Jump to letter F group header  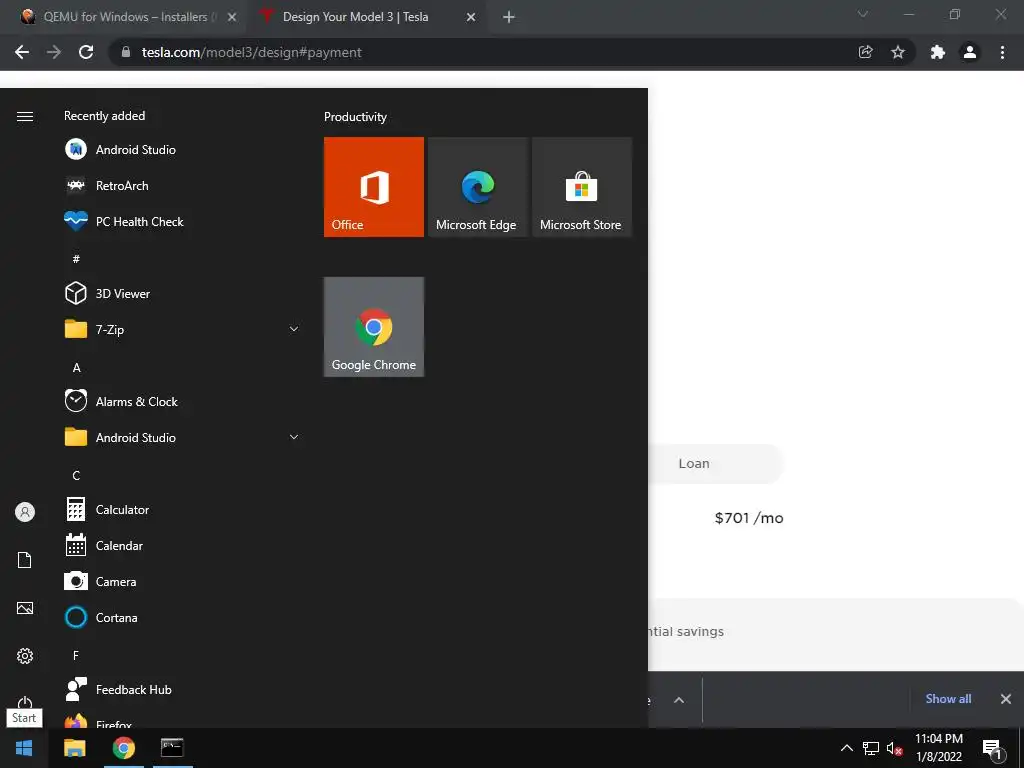tap(76, 655)
